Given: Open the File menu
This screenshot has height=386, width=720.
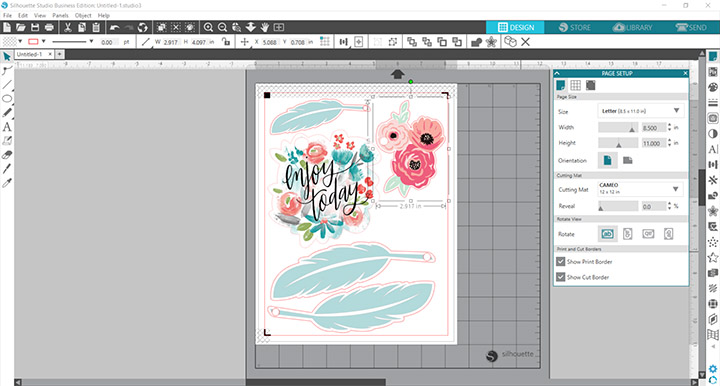Looking at the screenshot, I should click(7, 16).
